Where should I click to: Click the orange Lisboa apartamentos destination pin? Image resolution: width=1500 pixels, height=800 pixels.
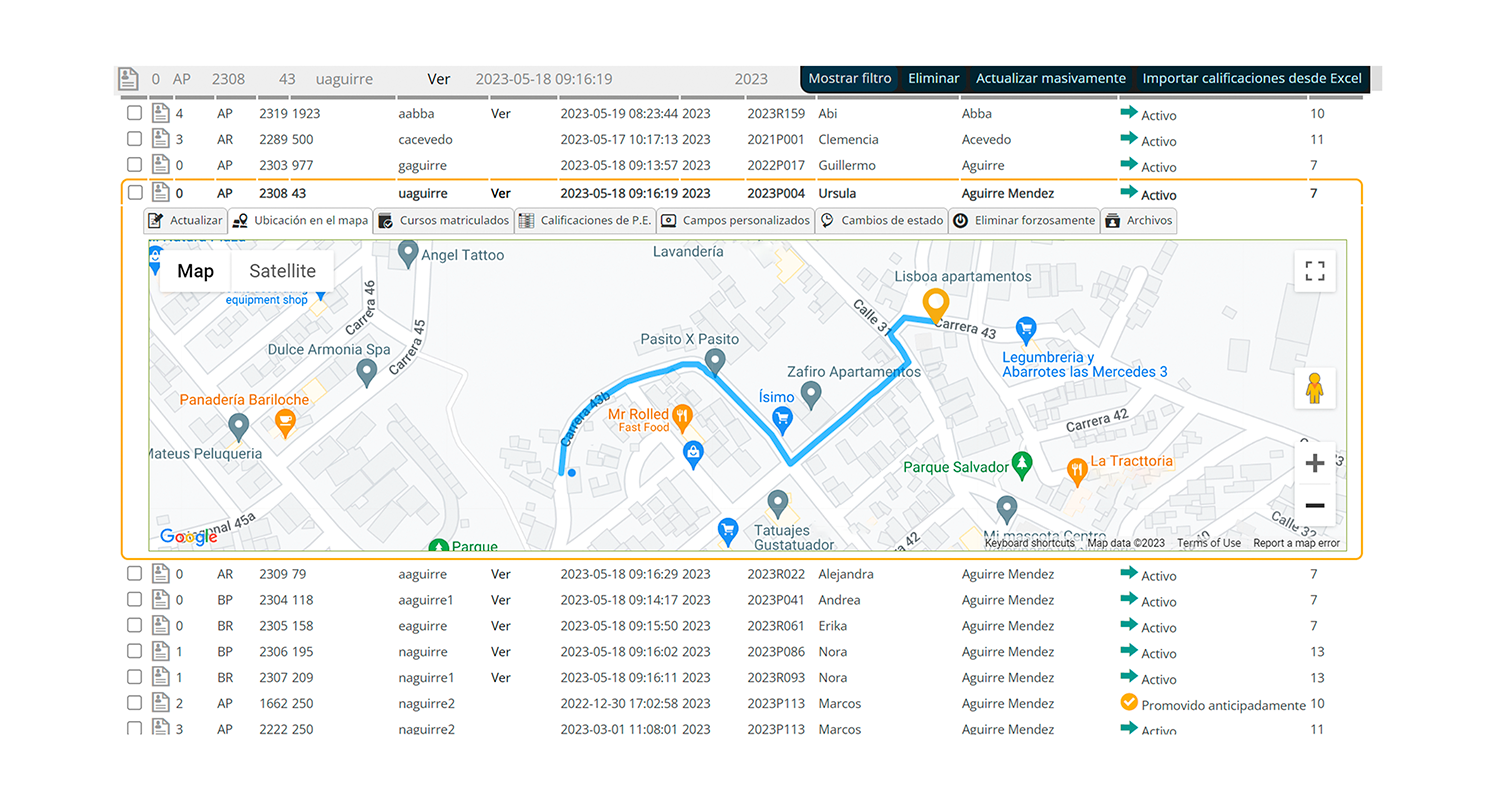click(x=936, y=304)
